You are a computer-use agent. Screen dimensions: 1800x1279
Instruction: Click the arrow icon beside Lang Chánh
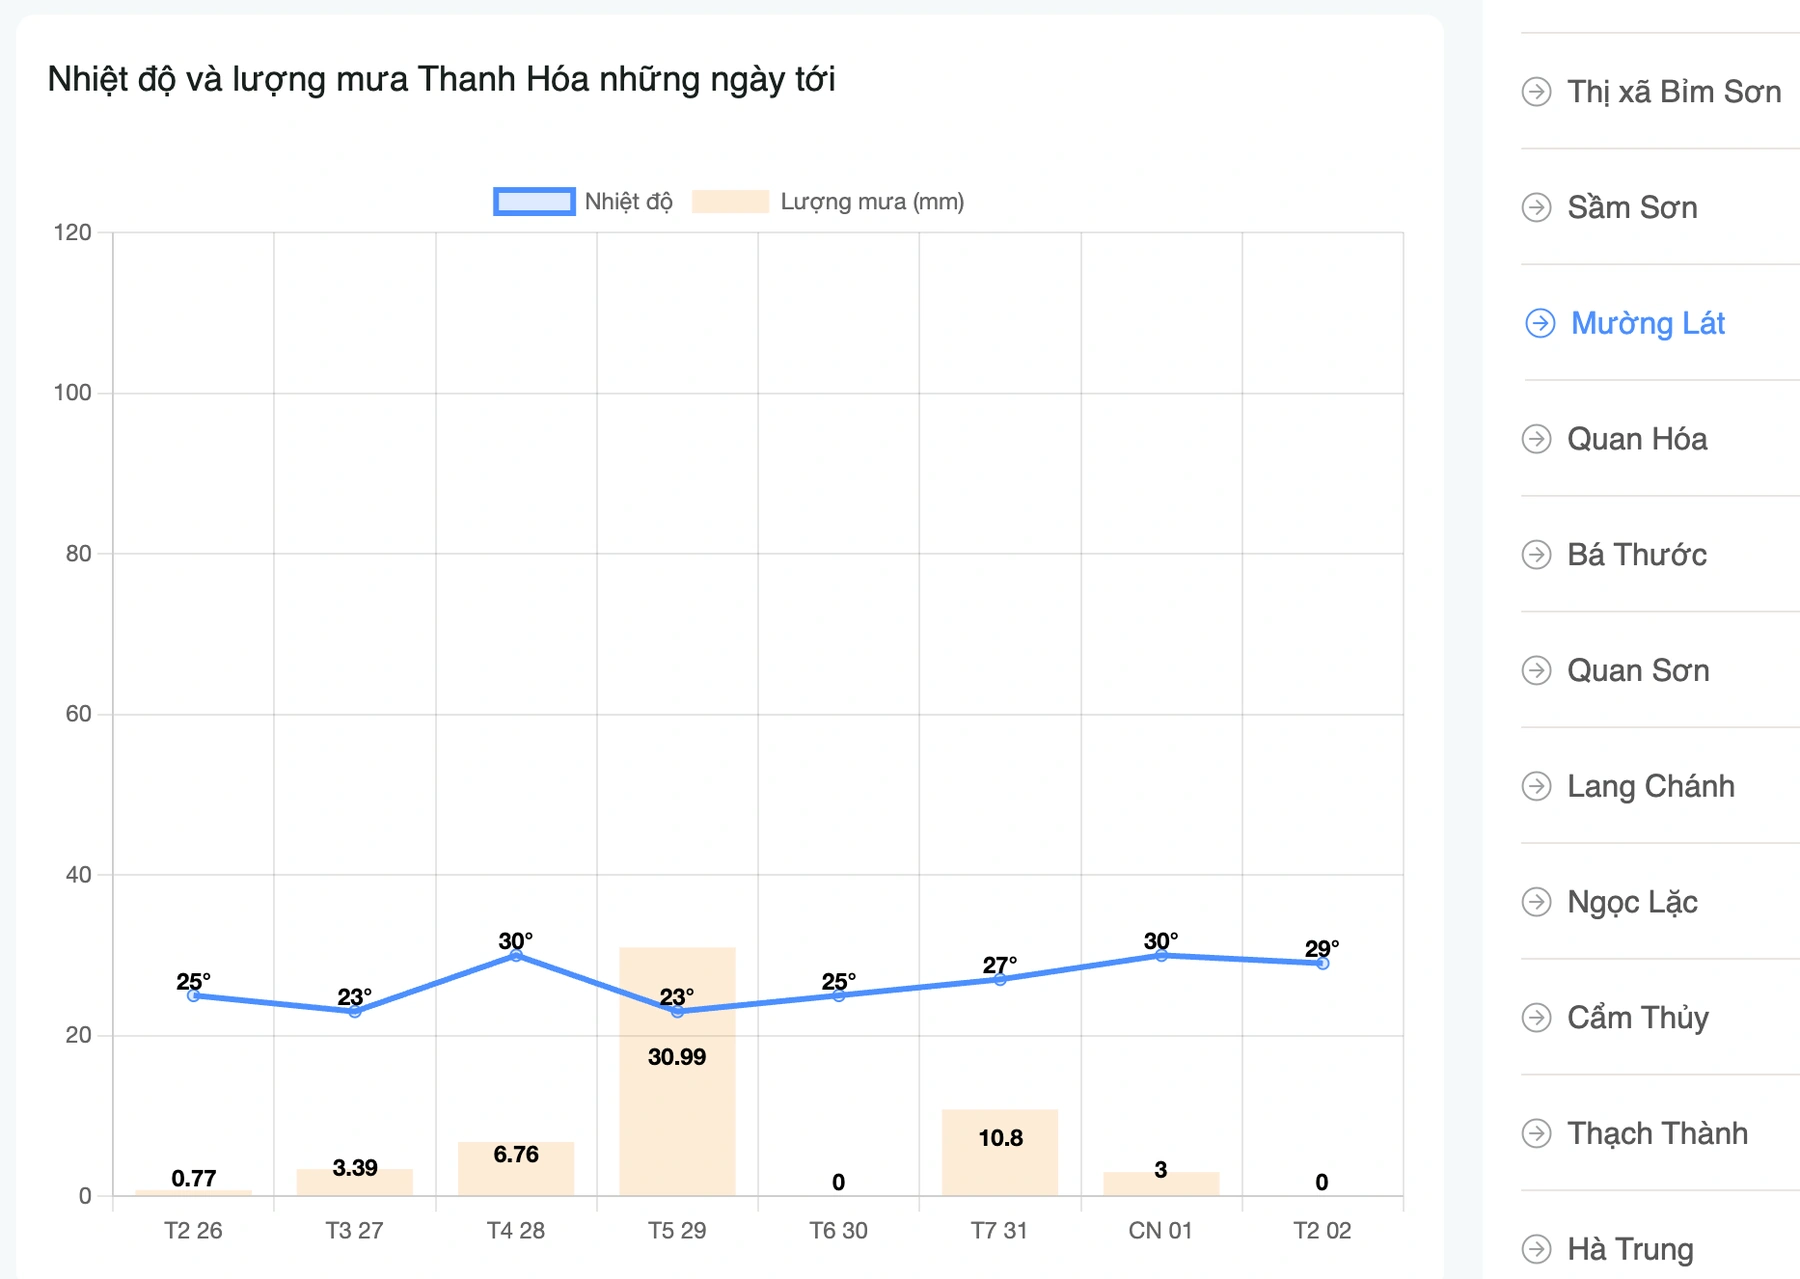coord(1536,786)
